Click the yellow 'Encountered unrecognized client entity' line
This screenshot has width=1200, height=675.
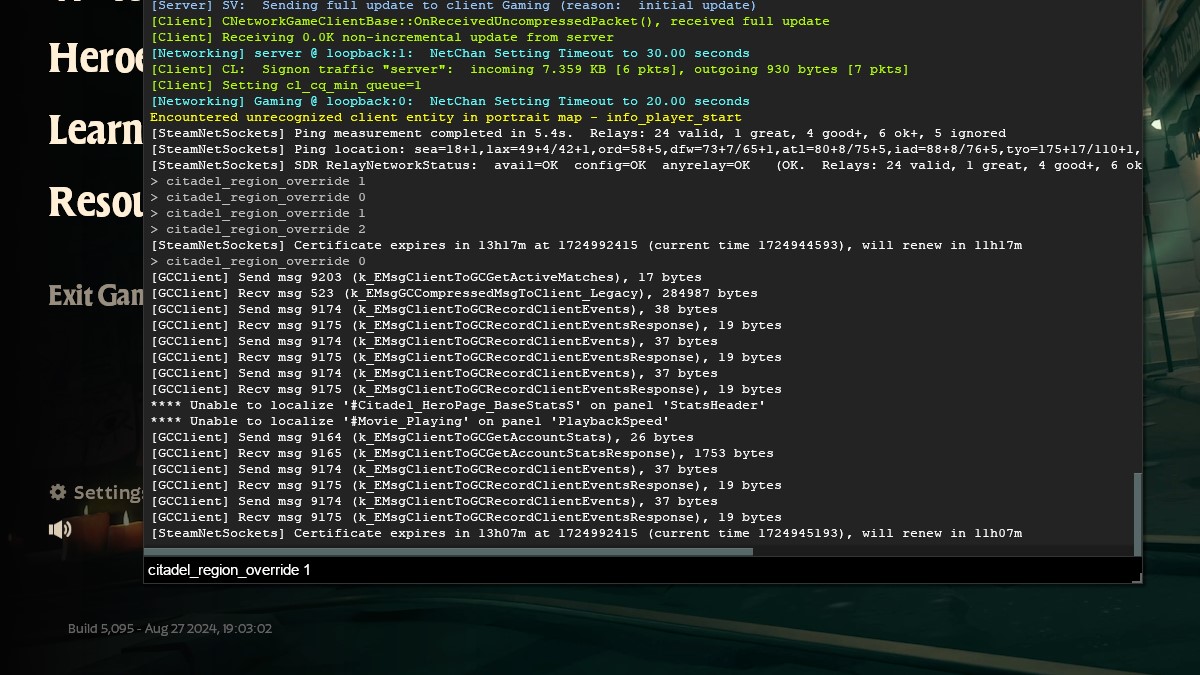[445, 117]
